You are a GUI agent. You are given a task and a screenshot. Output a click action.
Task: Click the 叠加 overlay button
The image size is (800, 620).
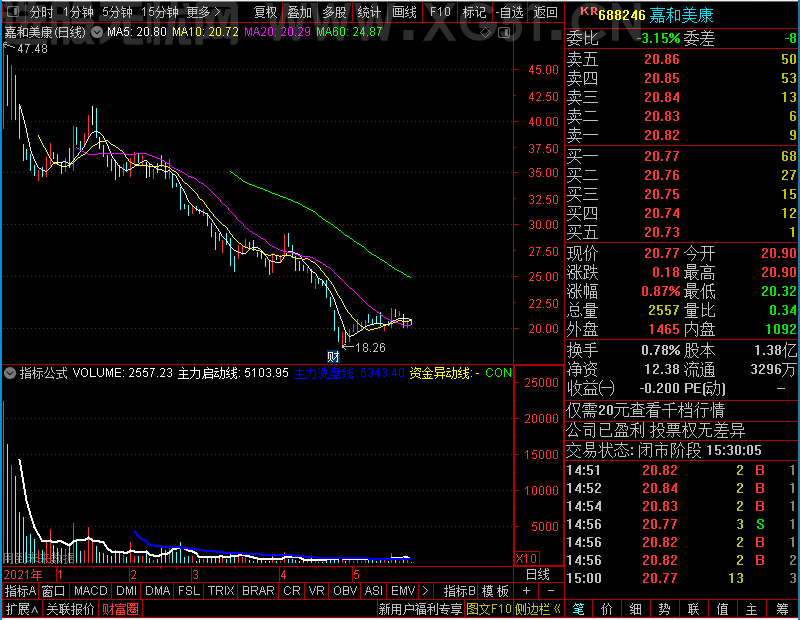pos(299,12)
